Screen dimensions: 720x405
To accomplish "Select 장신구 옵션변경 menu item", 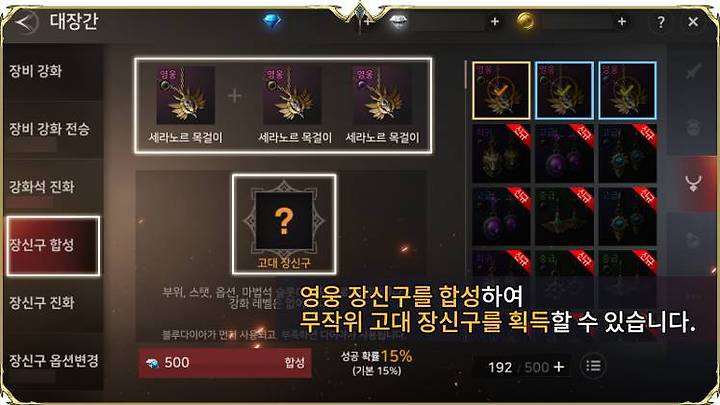I will point(52,361).
